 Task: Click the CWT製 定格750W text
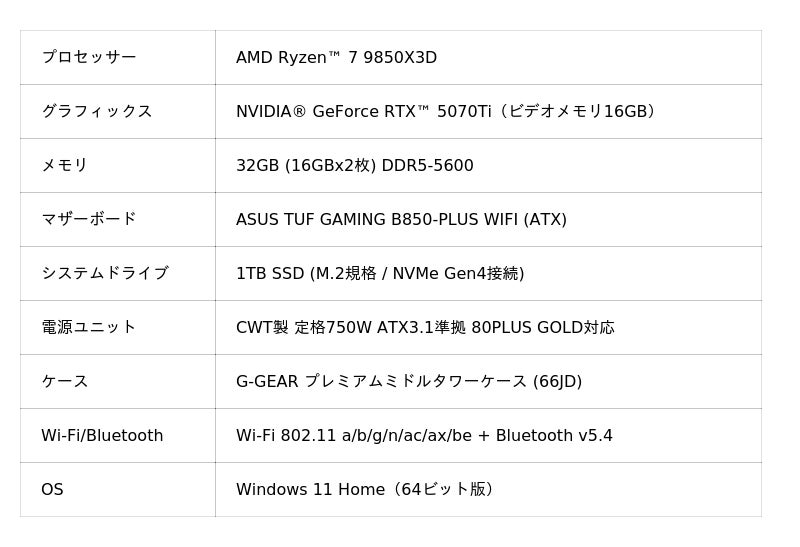pos(304,327)
